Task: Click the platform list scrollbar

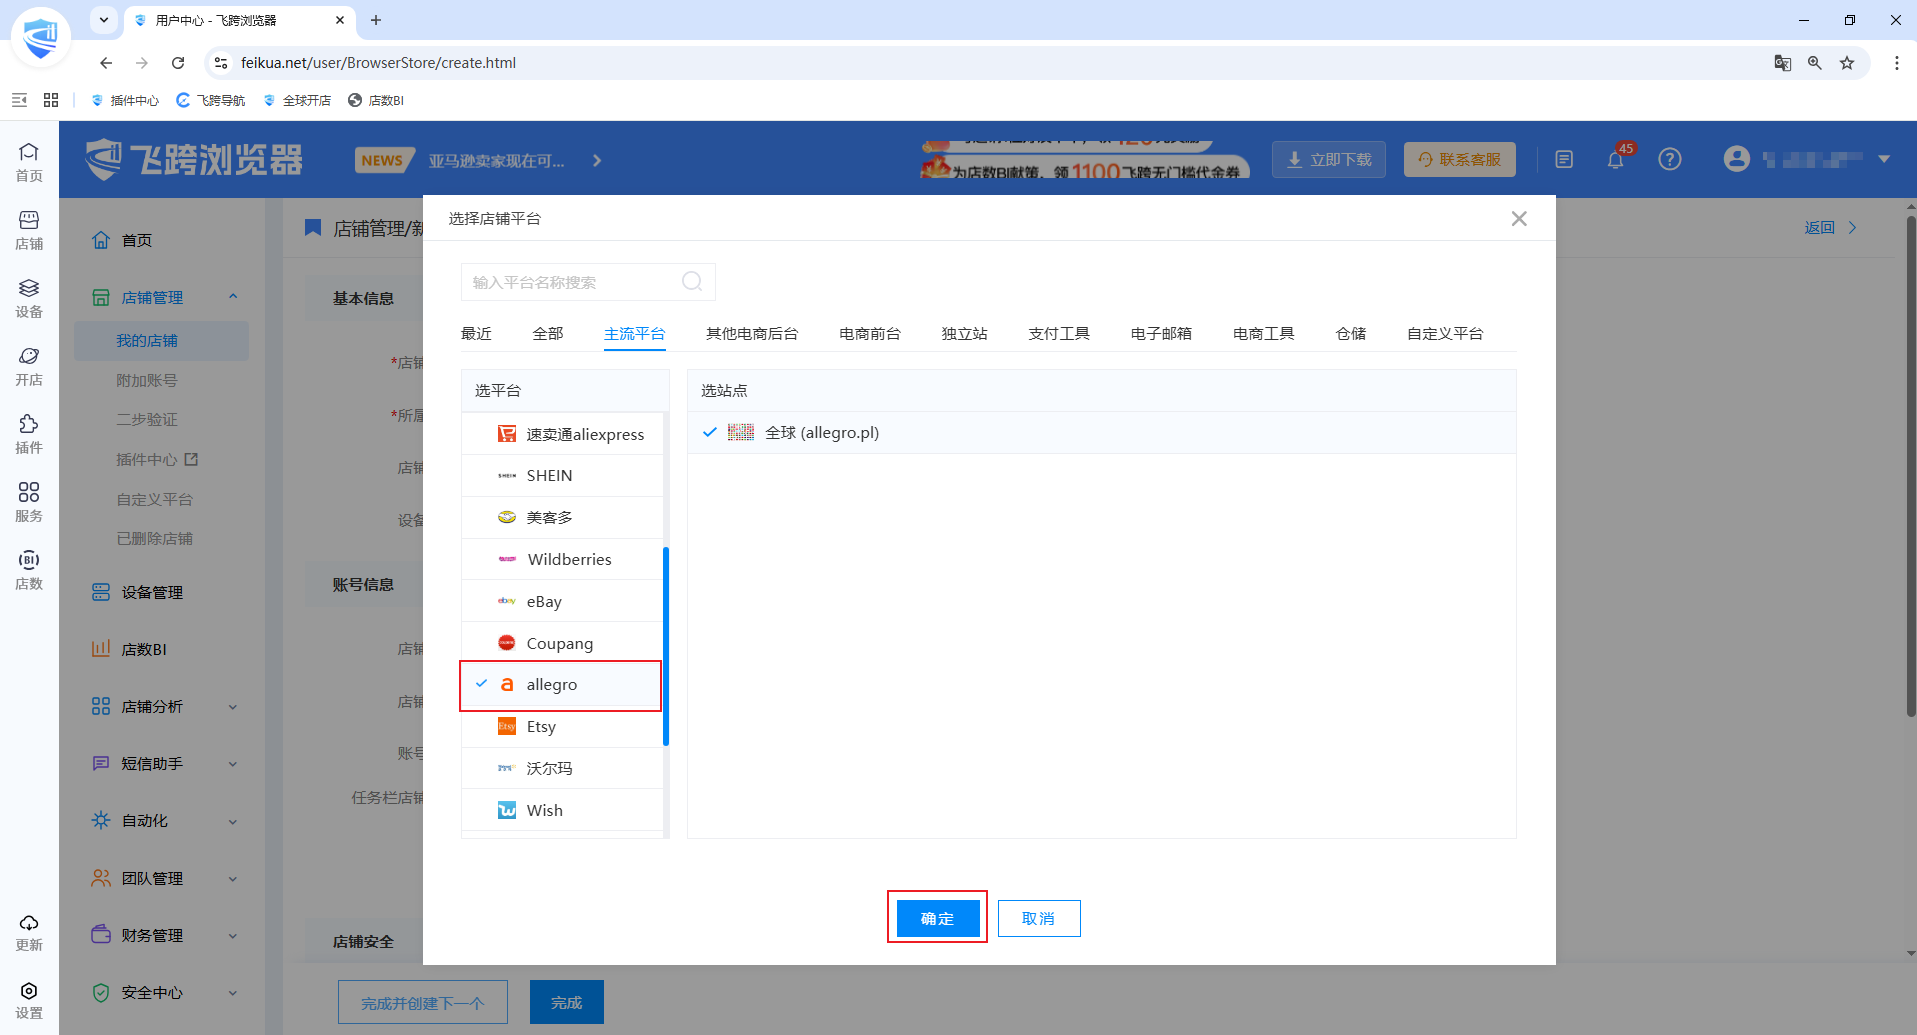Action: click(x=666, y=646)
